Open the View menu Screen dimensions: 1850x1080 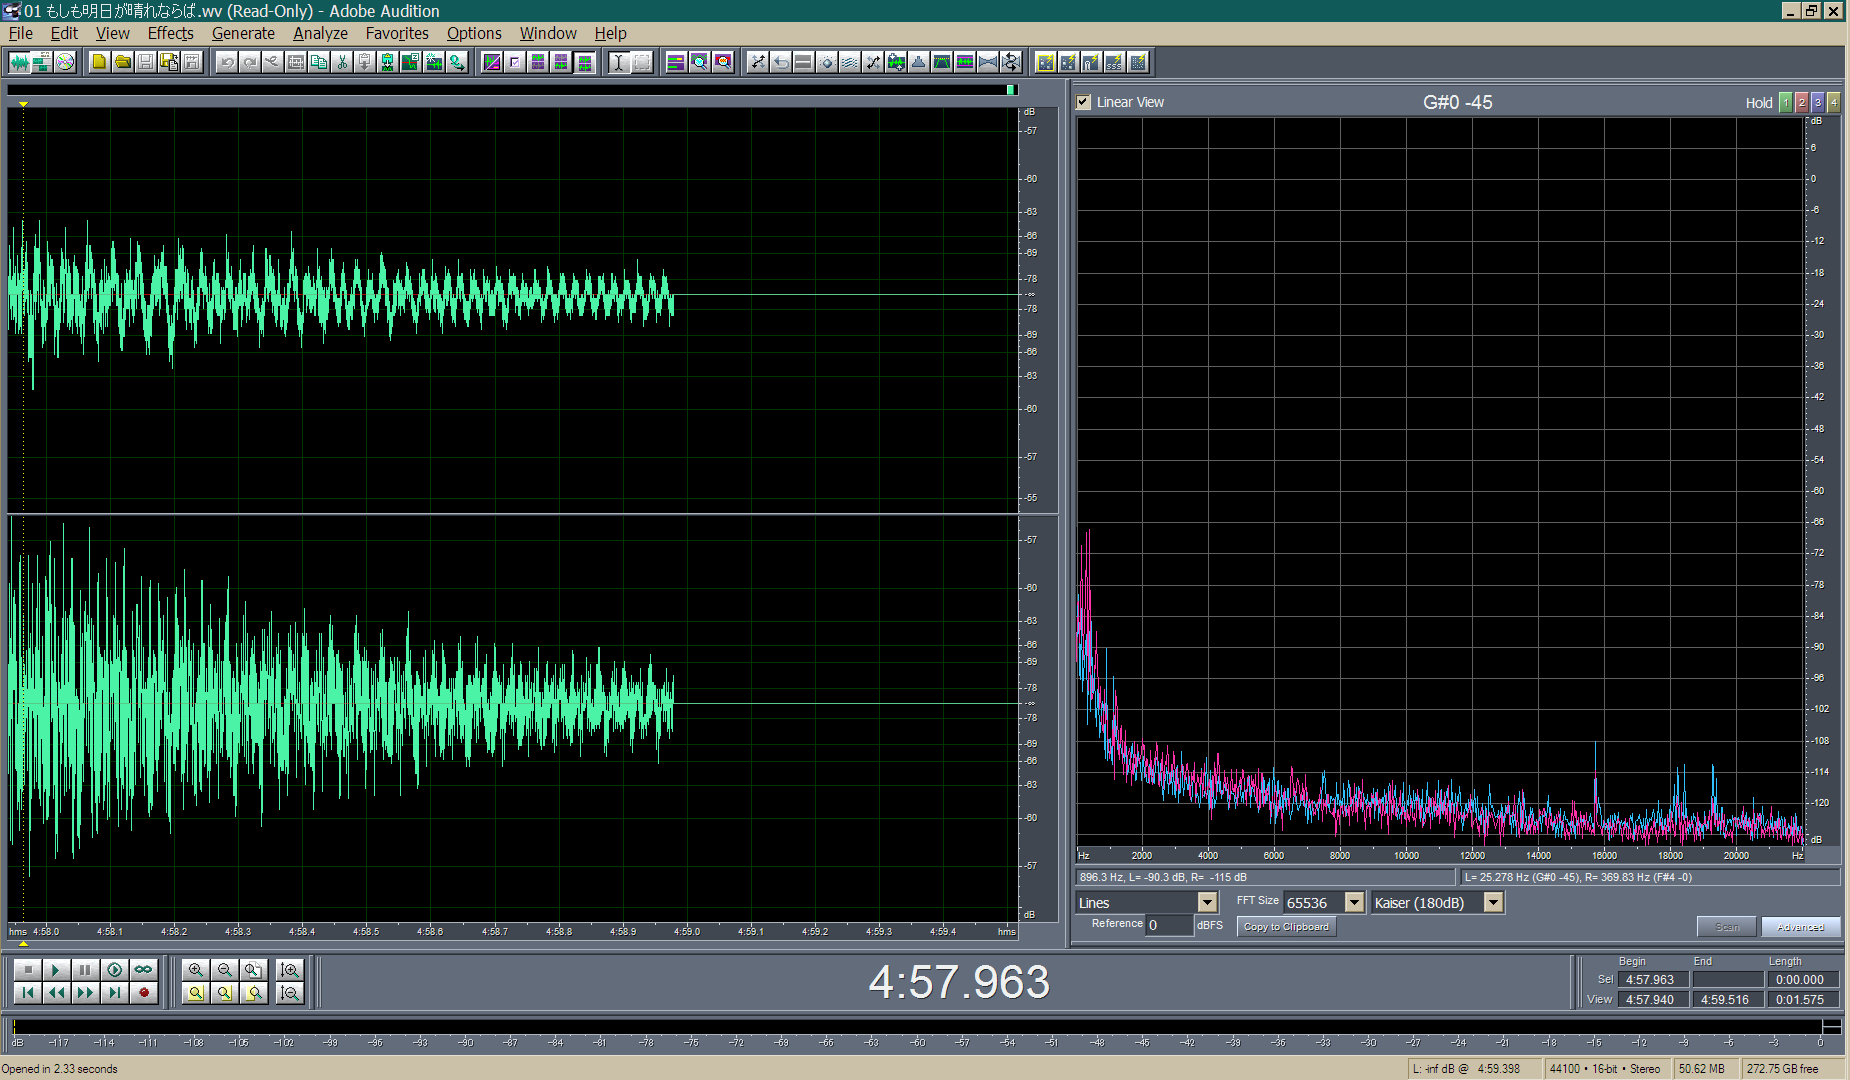click(113, 33)
